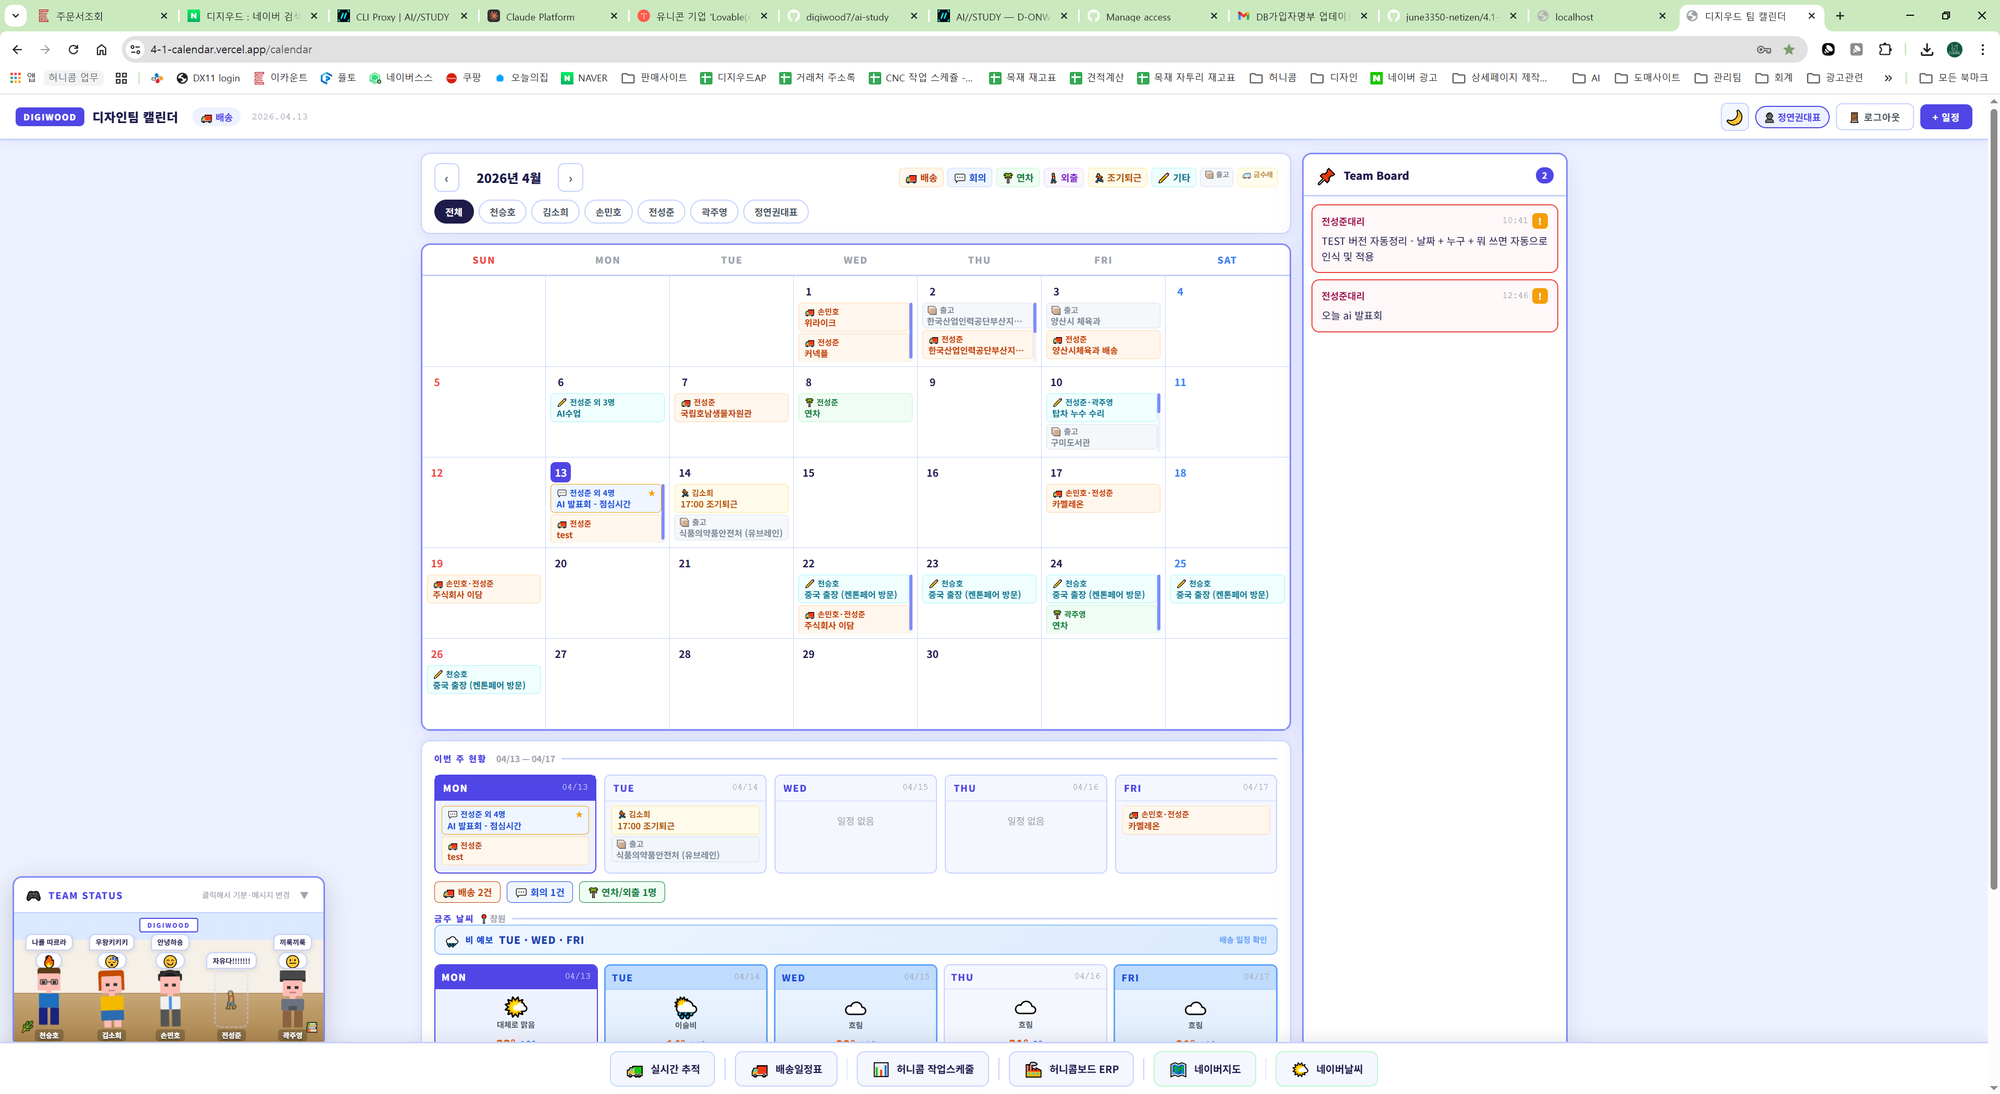Select the 전체 member filter tab
The width and height of the screenshot is (2000, 1094).
click(x=454, y=212)
